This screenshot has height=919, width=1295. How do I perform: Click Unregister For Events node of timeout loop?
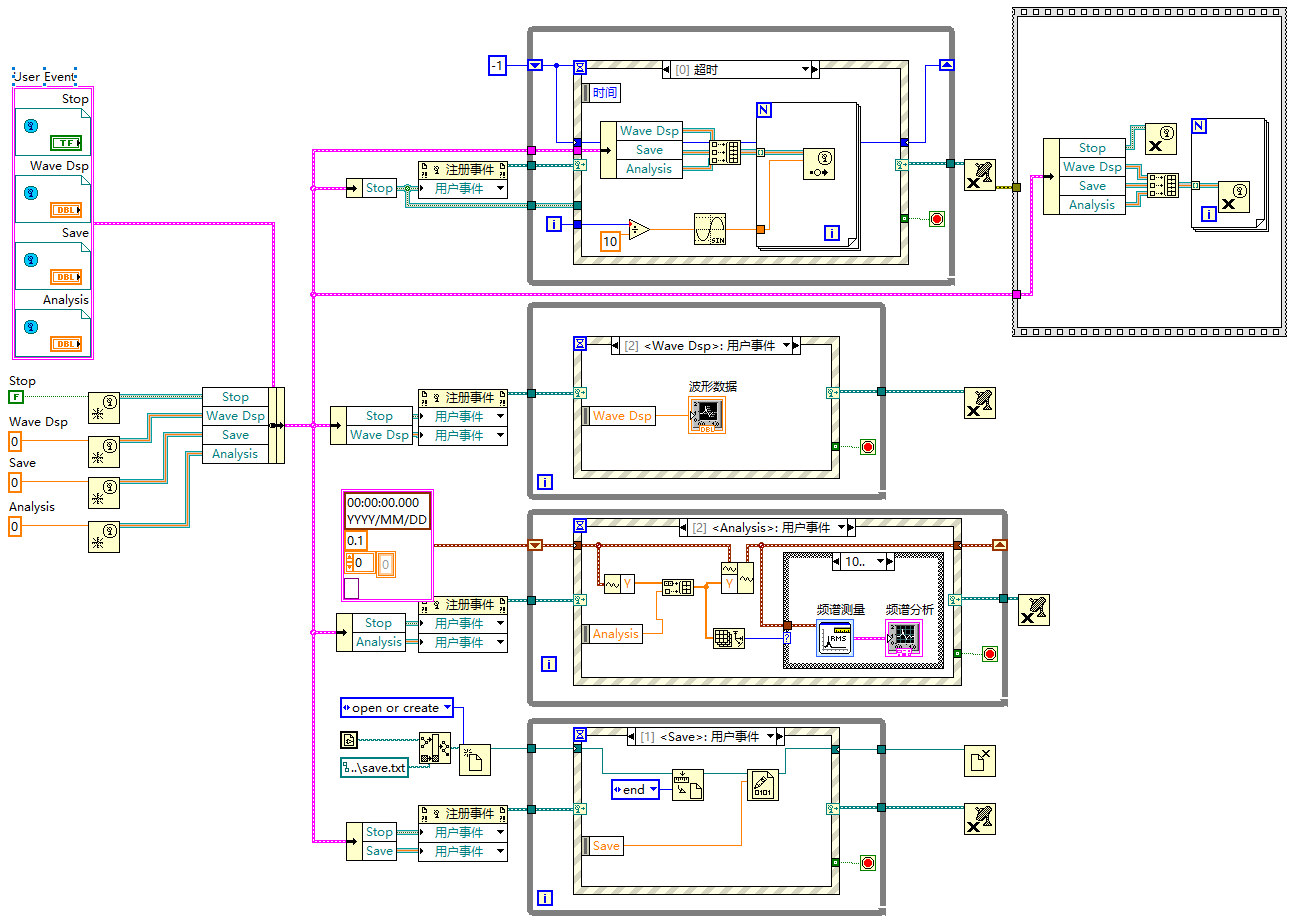(980, 174)
